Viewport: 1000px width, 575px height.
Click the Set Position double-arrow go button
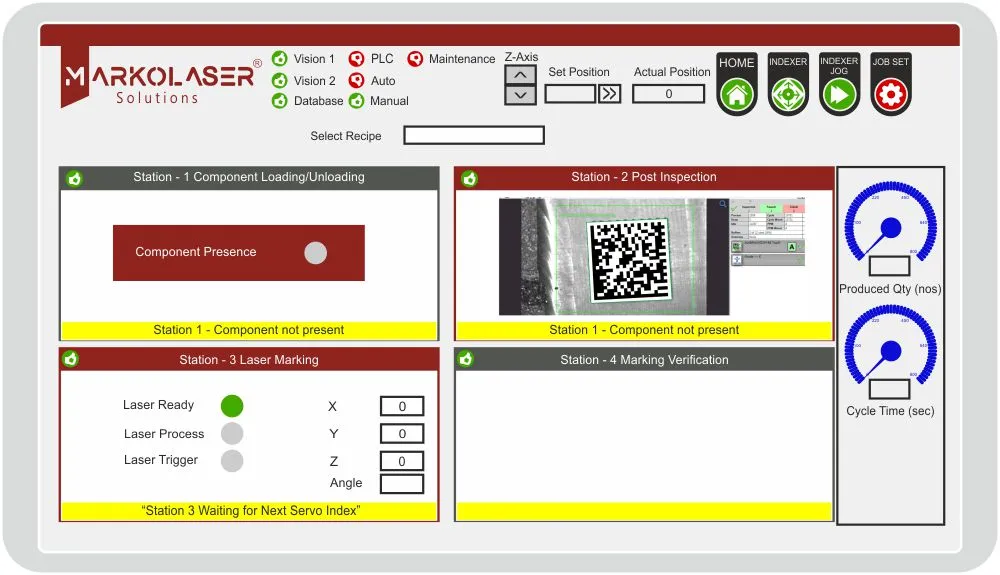[609, 94]
